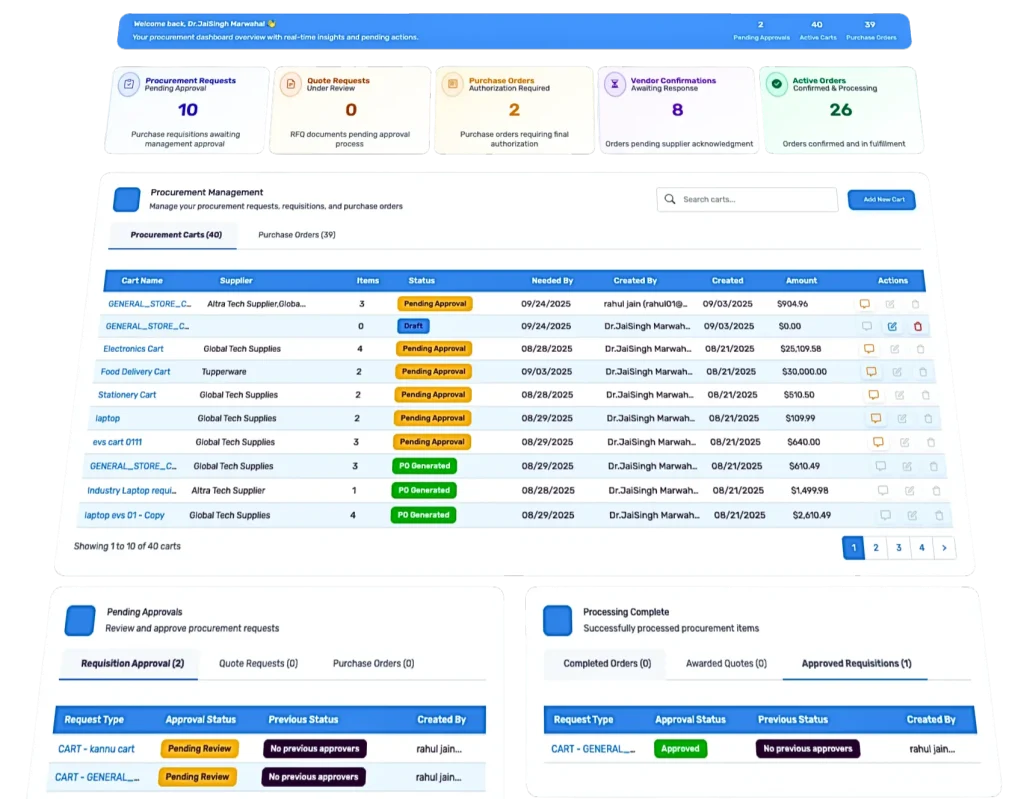1024x799 pixels.
Task: Delete the Draft cart using red trash icon
Action: click(918, 326)
